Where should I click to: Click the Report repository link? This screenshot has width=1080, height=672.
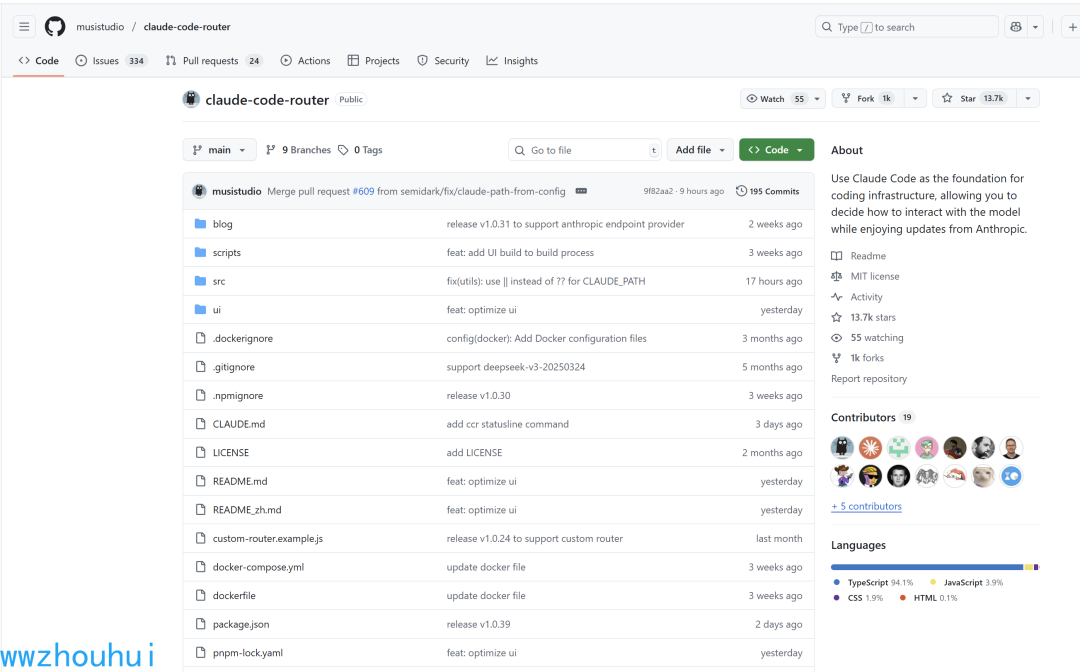[x=869, y=379]
